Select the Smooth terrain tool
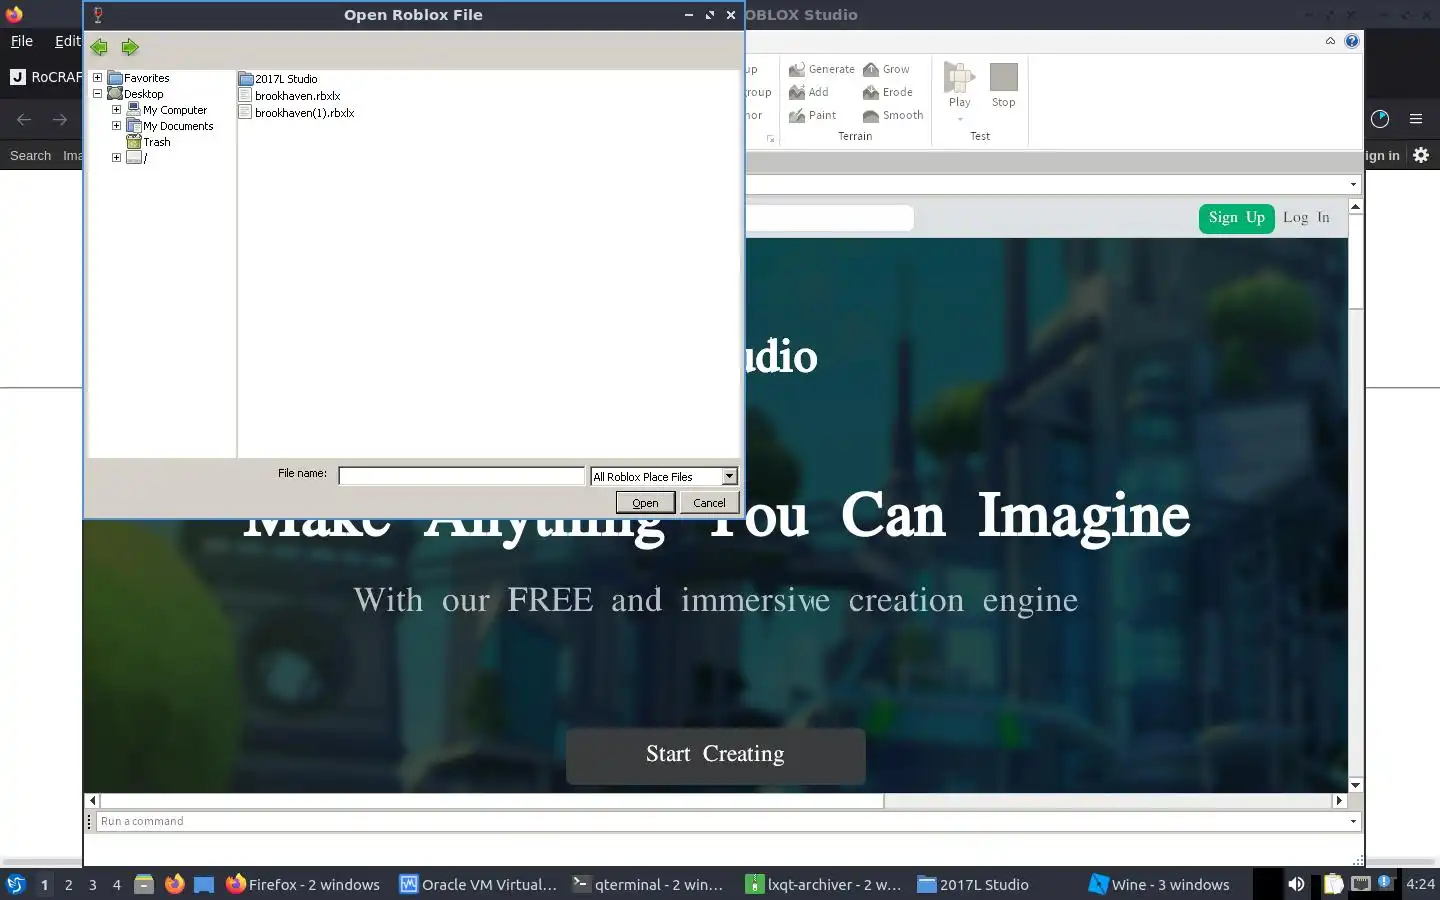 pyautogui.click(x=893, y=115)
